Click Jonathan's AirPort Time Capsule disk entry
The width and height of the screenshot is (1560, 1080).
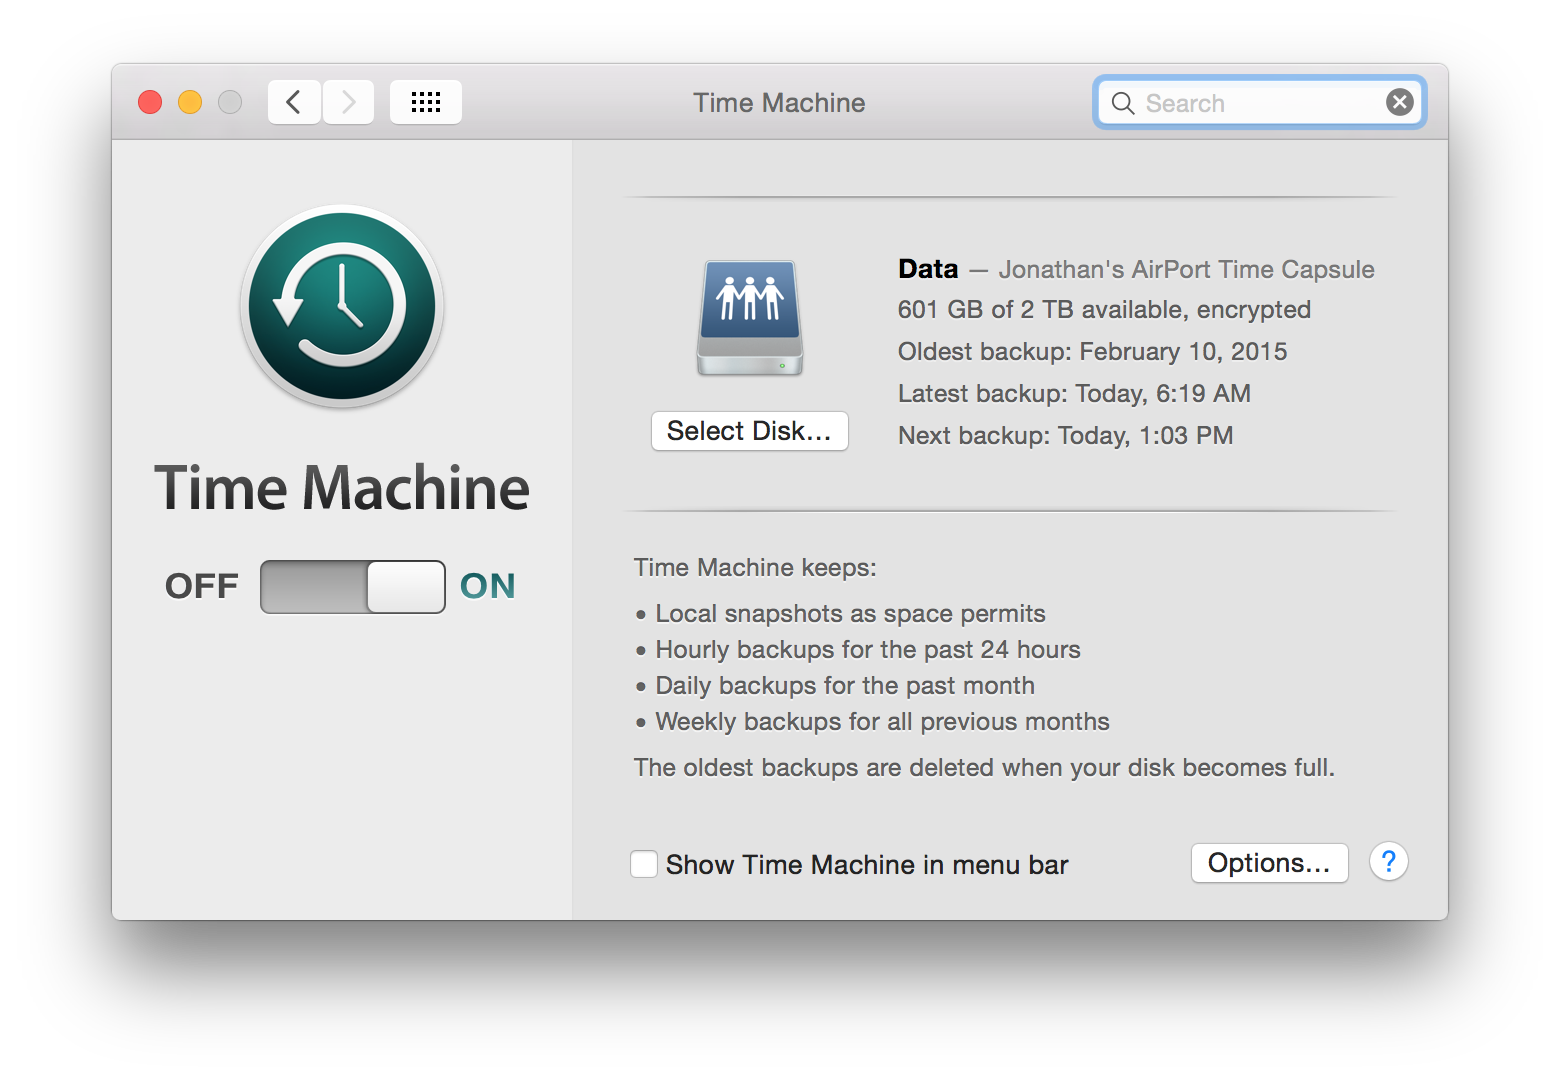click(x=1185, y=269)
